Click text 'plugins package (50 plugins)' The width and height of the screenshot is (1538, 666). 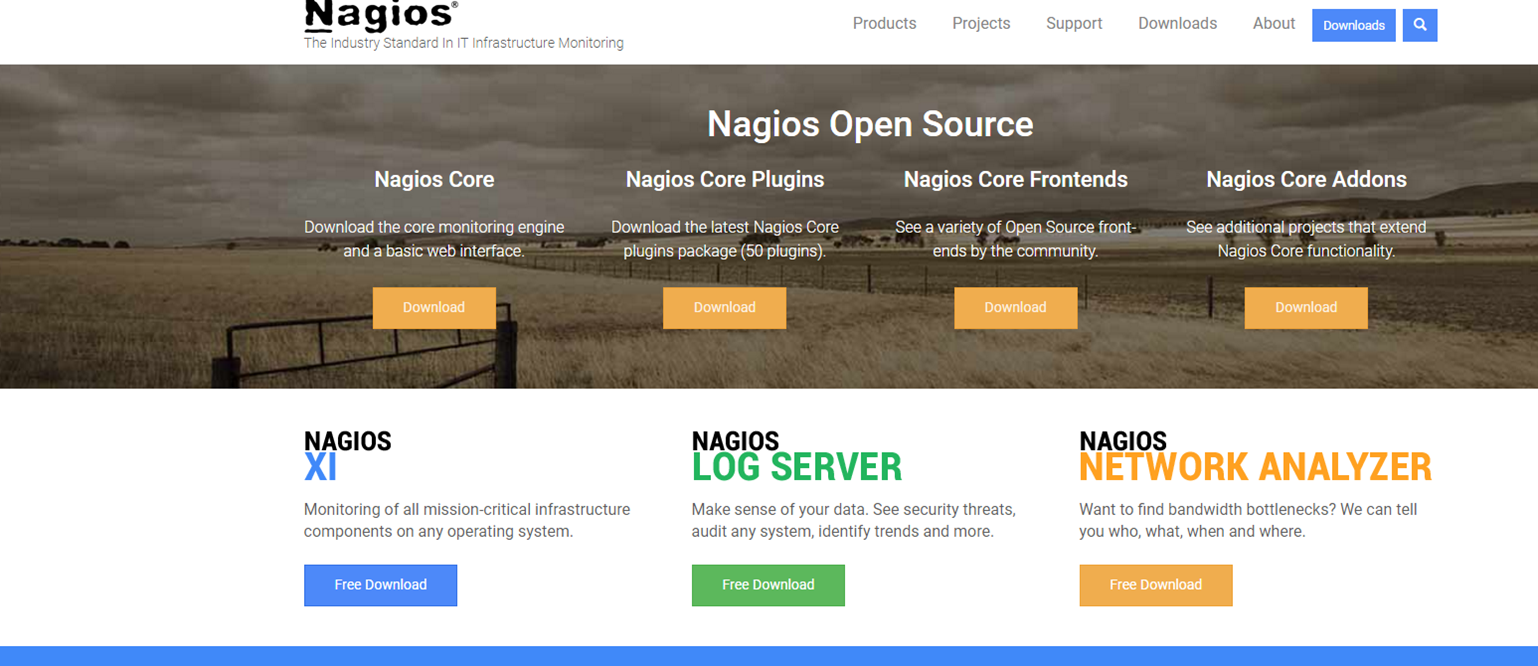pos(725,251)
